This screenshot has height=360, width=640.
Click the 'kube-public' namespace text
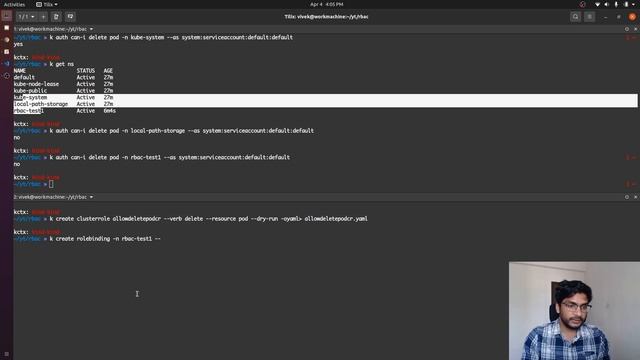(30, 91)
